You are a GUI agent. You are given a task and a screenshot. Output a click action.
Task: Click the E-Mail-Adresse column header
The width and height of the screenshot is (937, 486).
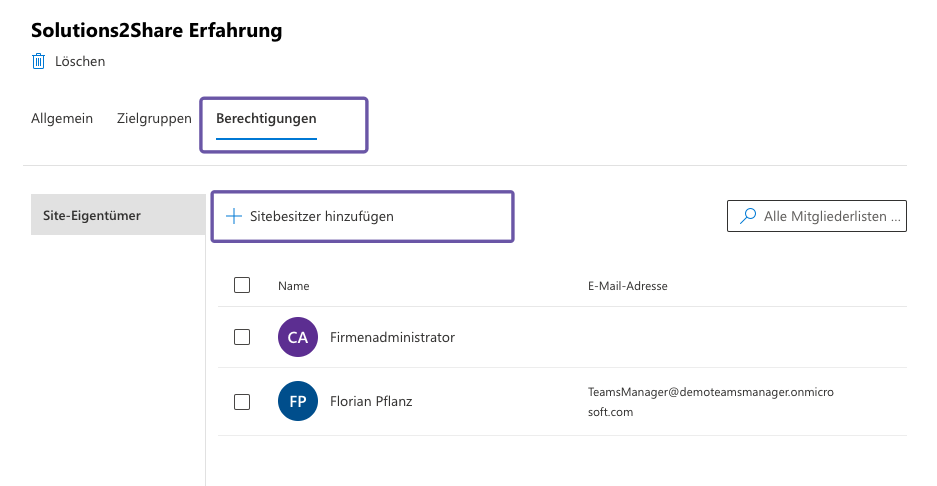pos(627,286)
